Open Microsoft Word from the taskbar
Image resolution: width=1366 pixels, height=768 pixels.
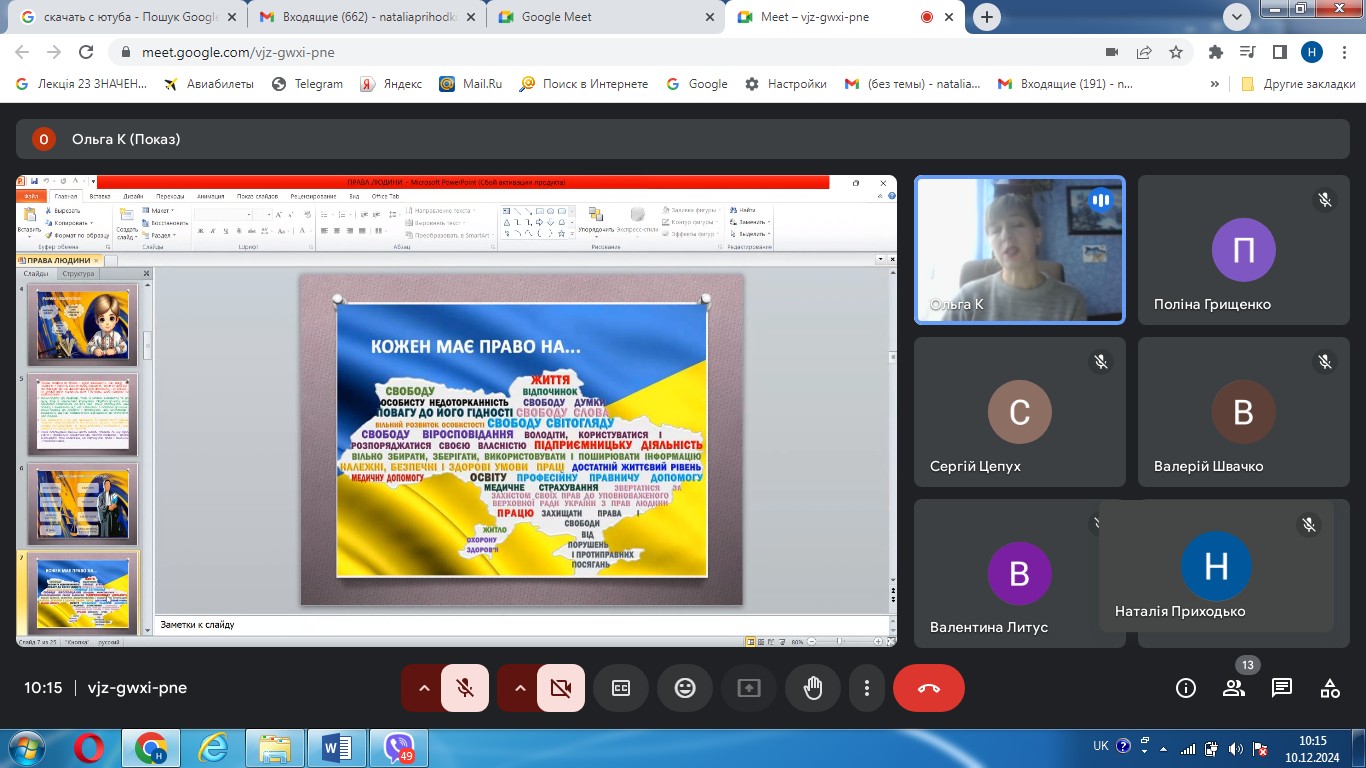tap(336, 747)
